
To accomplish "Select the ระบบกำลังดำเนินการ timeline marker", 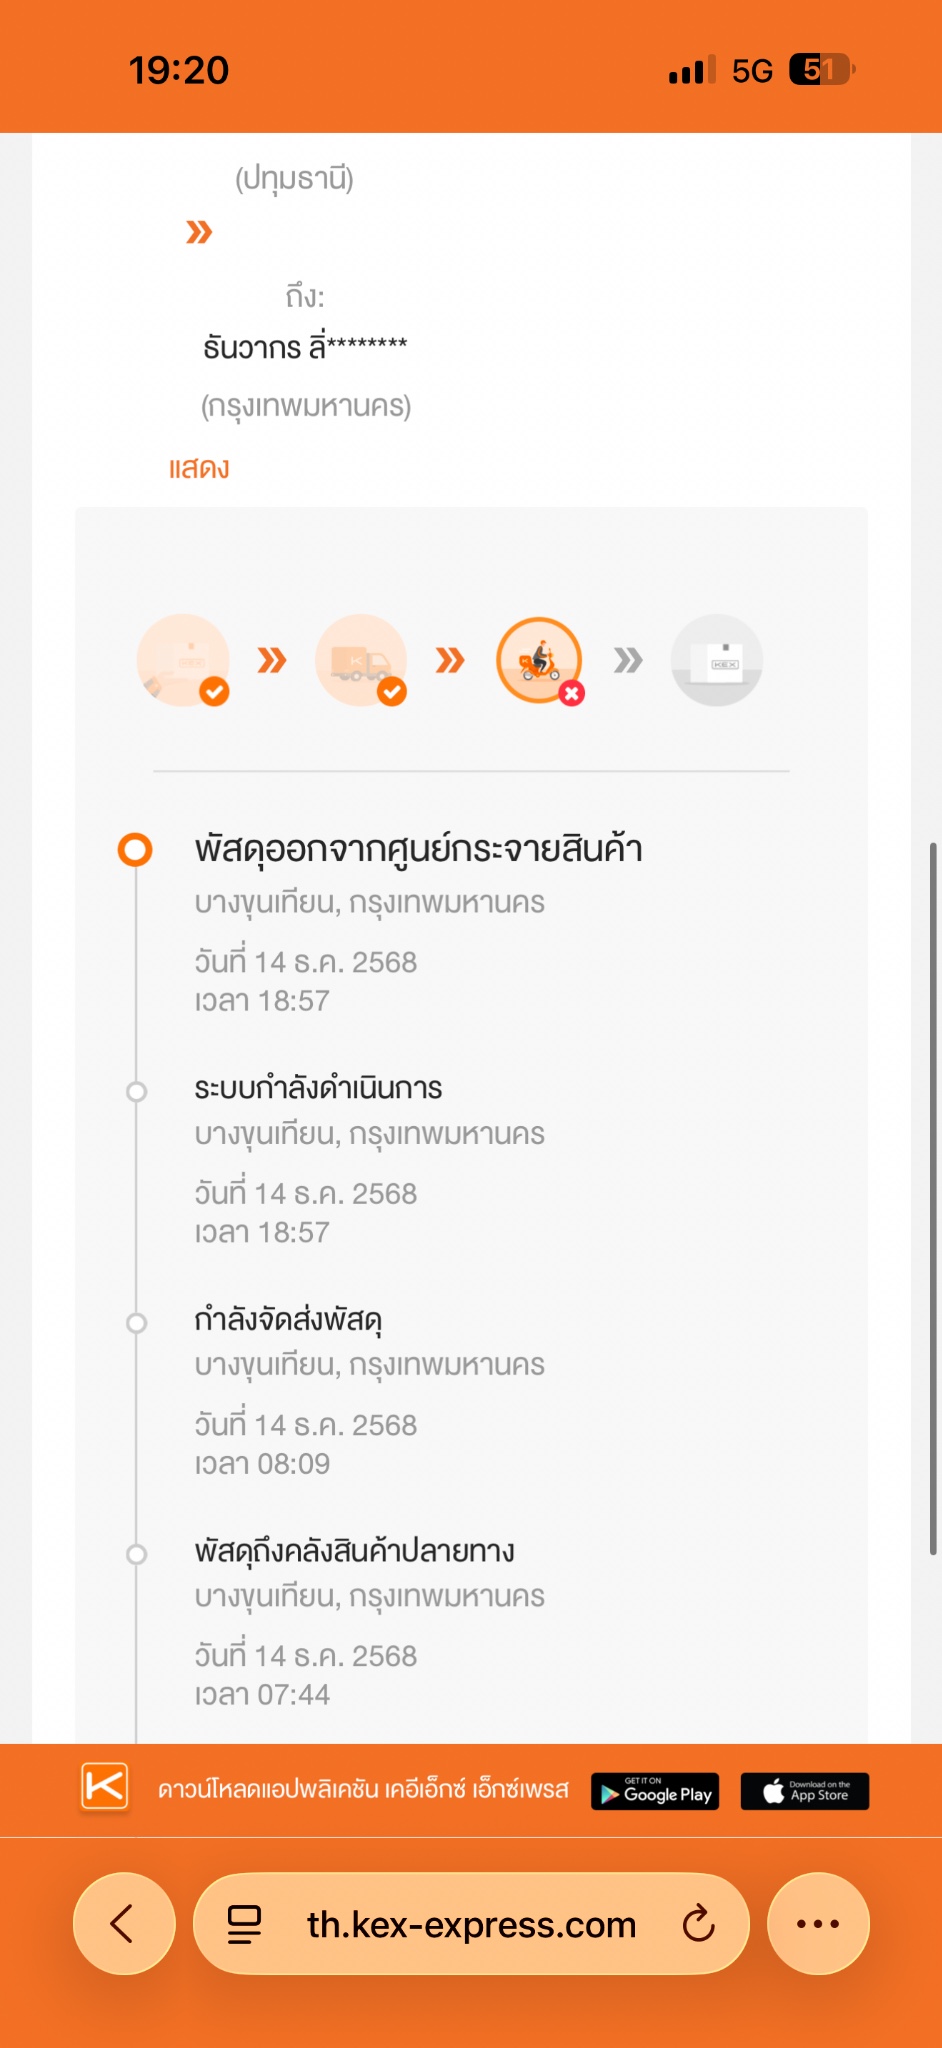I will (x=136, y=1091).
